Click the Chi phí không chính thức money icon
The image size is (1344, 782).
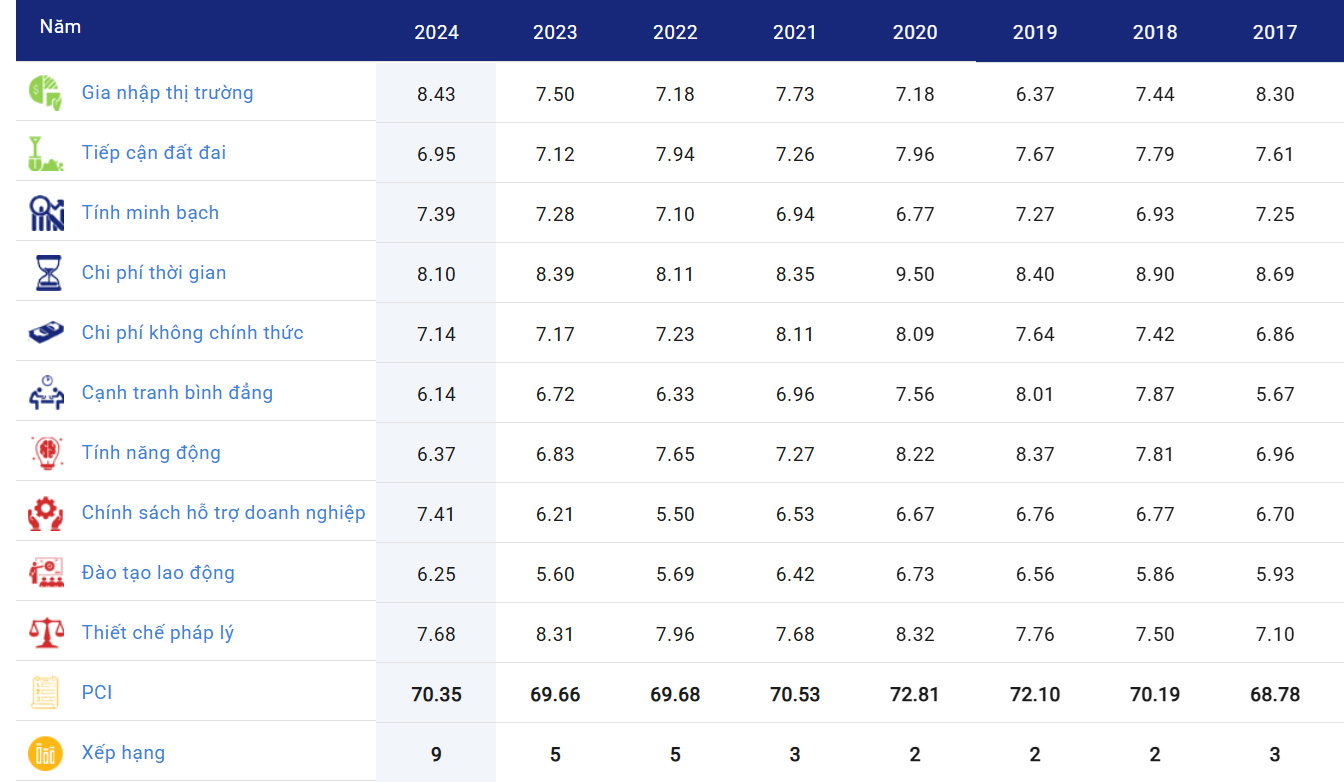tap(46, 333)
